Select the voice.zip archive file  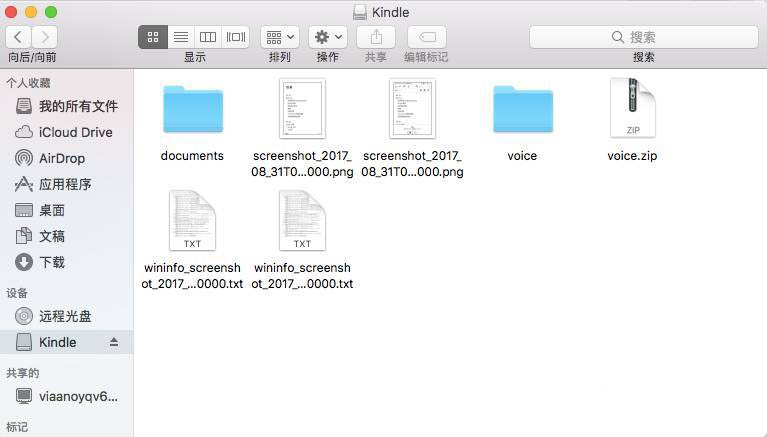pyautogui.click(x=632, y=108)
